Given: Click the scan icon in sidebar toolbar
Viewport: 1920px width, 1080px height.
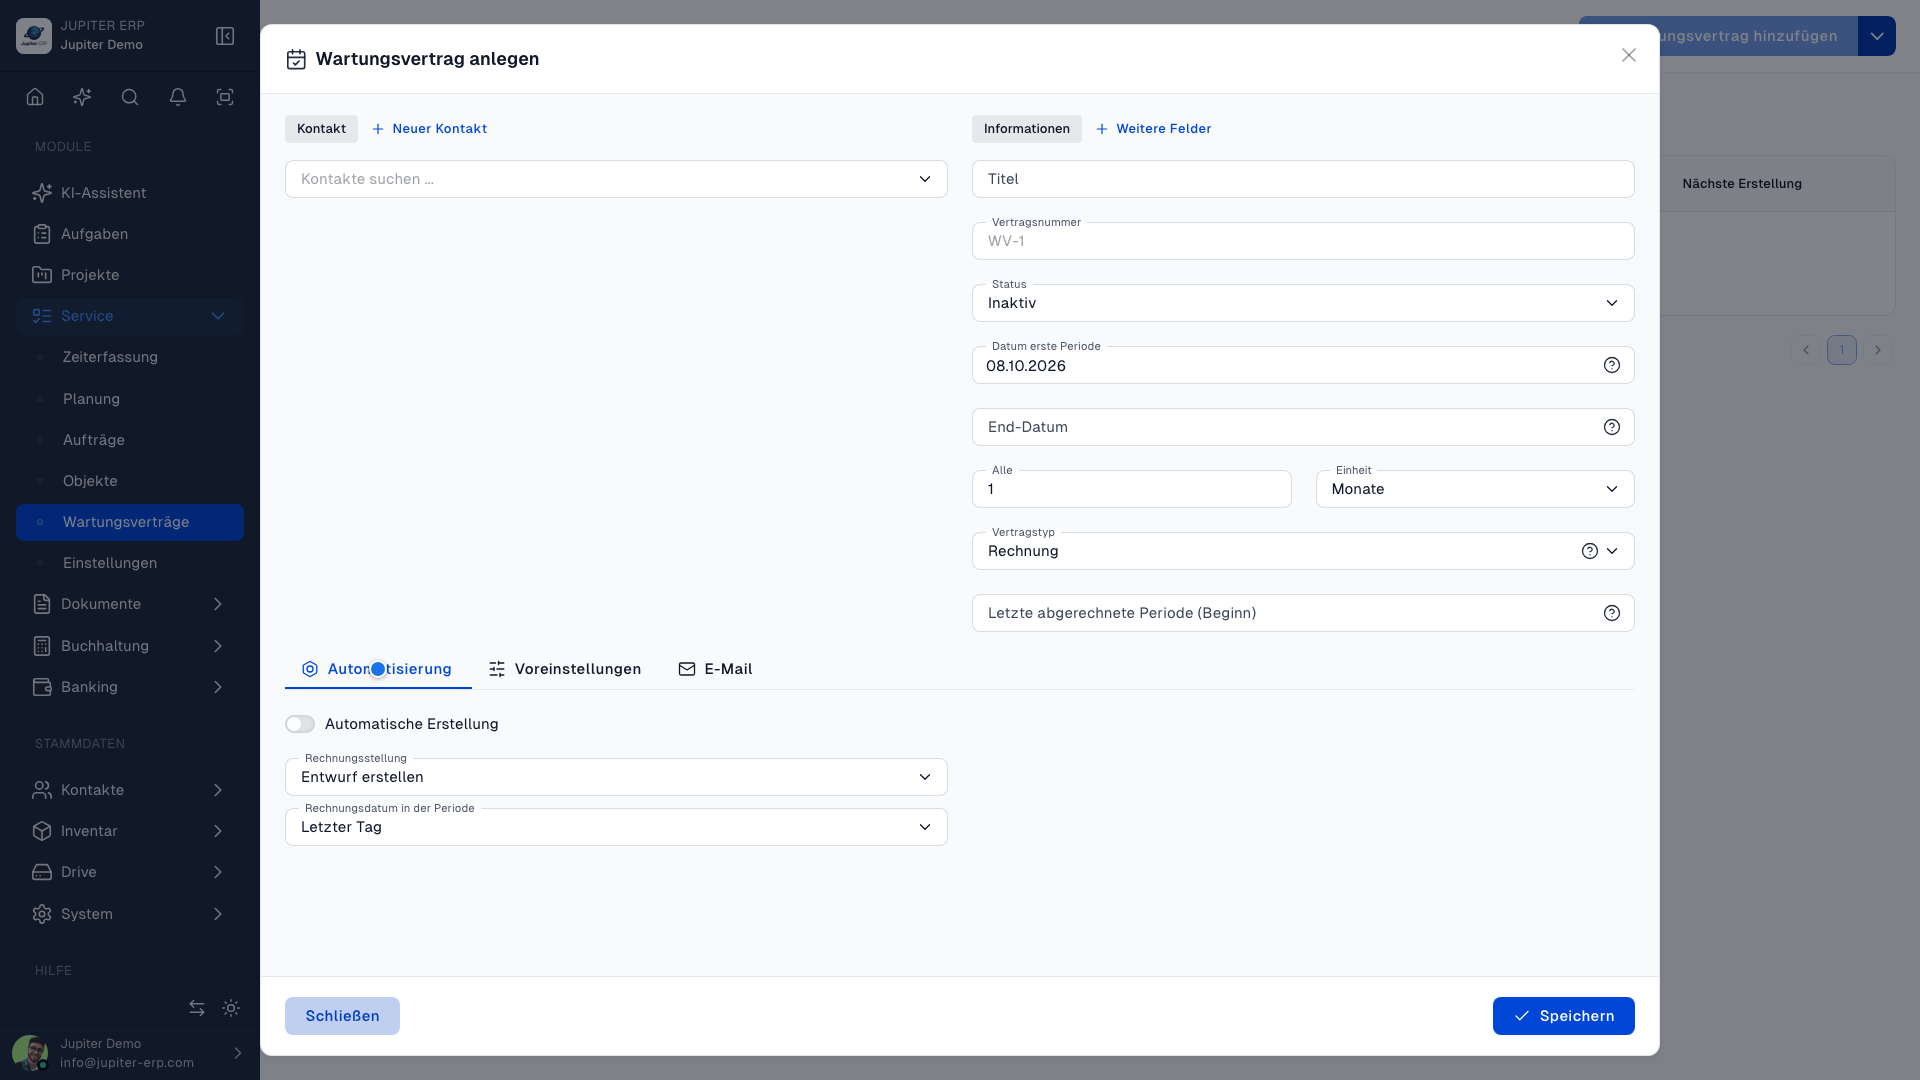Looking at the screenshot, I should (x=225, y=97).
